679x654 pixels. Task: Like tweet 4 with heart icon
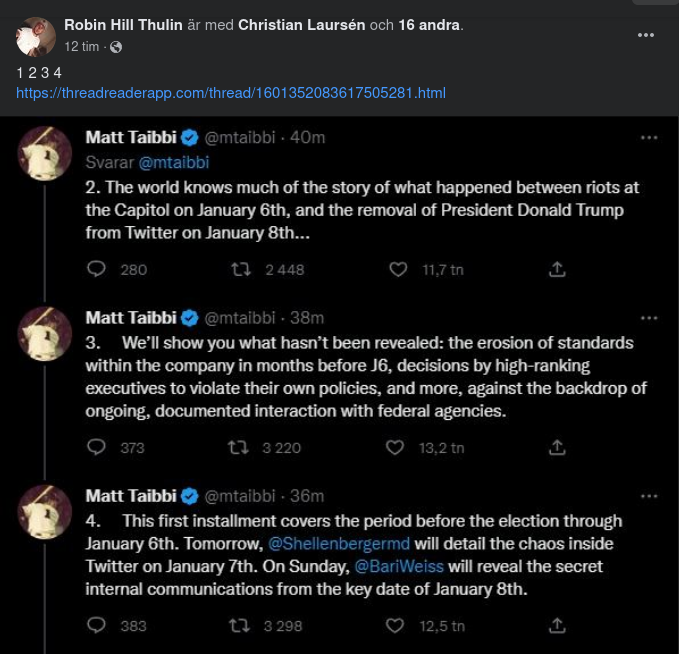pyautogui.click(x=398, y=625)
